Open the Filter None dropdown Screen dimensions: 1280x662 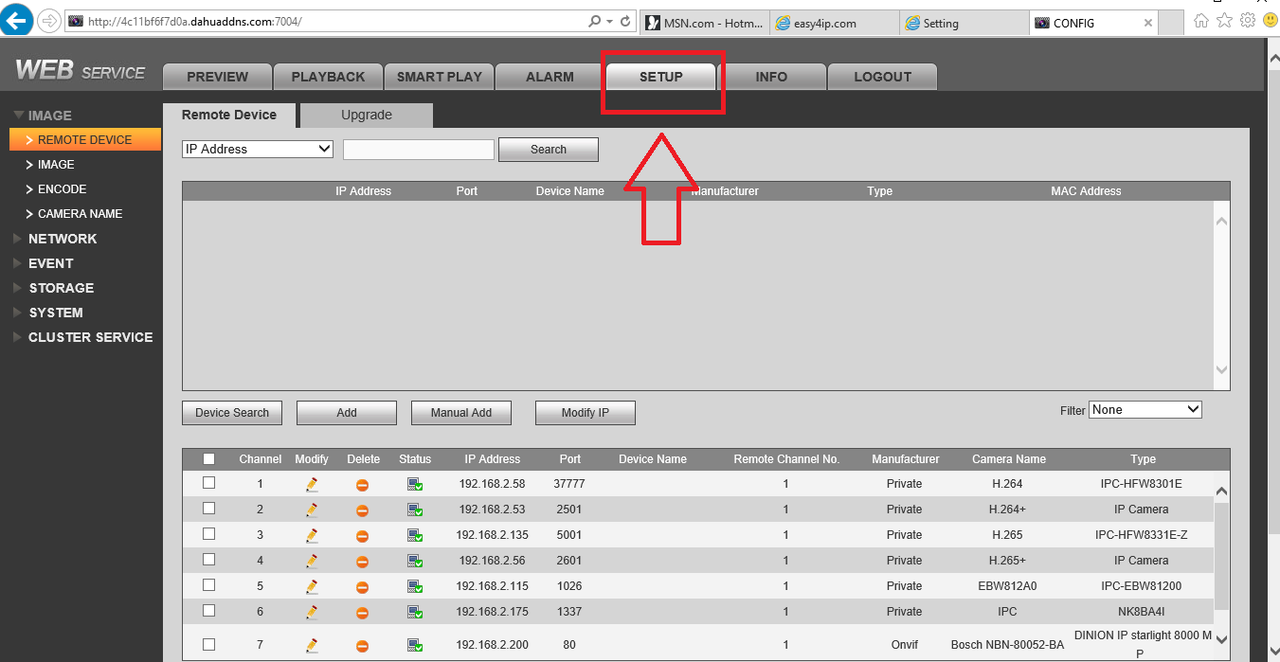[1146, 410]
